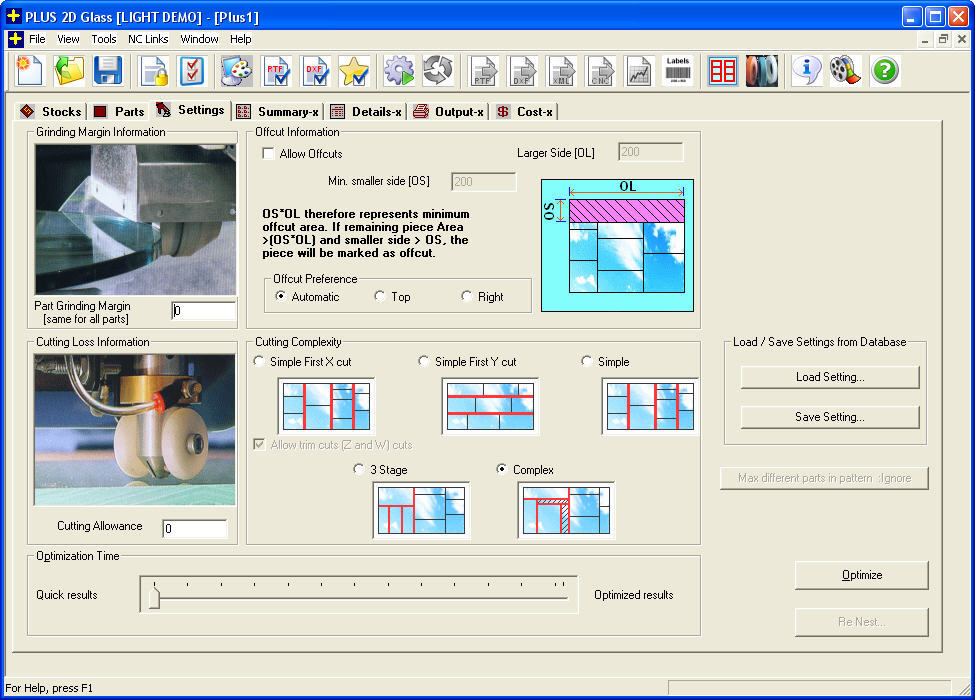The width and height of the screenshot is (975, 700).
Task: Select Simple First Y cut option
Action: tap(423, 361)
